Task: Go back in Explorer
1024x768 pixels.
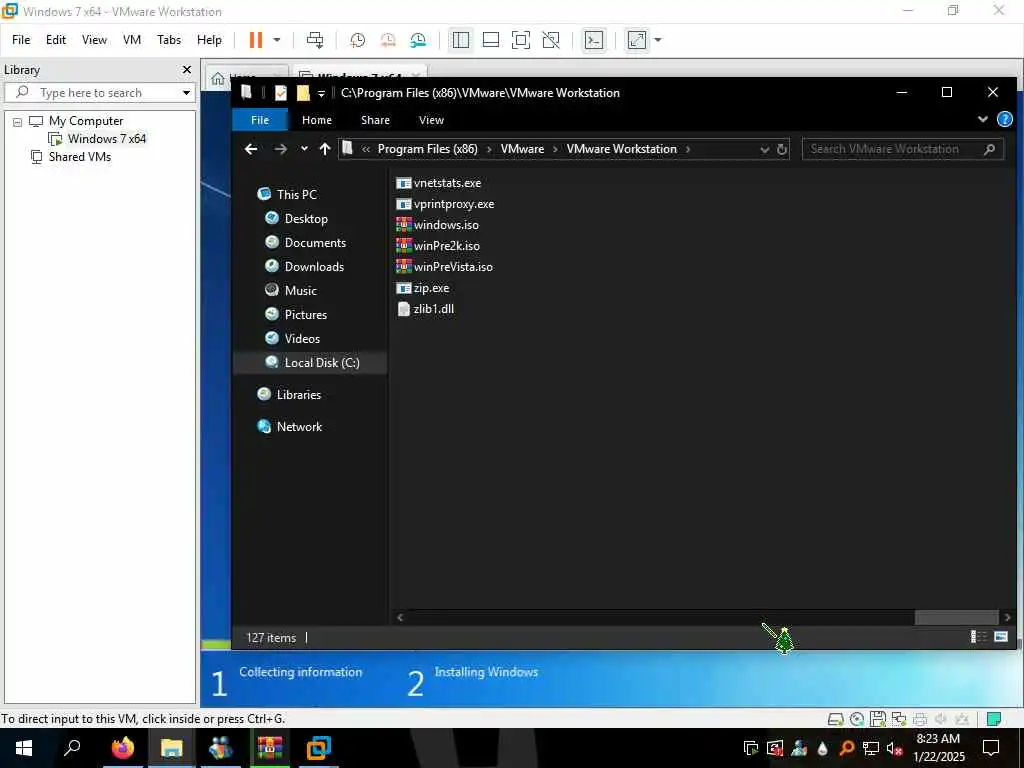Action: point(251,150)
